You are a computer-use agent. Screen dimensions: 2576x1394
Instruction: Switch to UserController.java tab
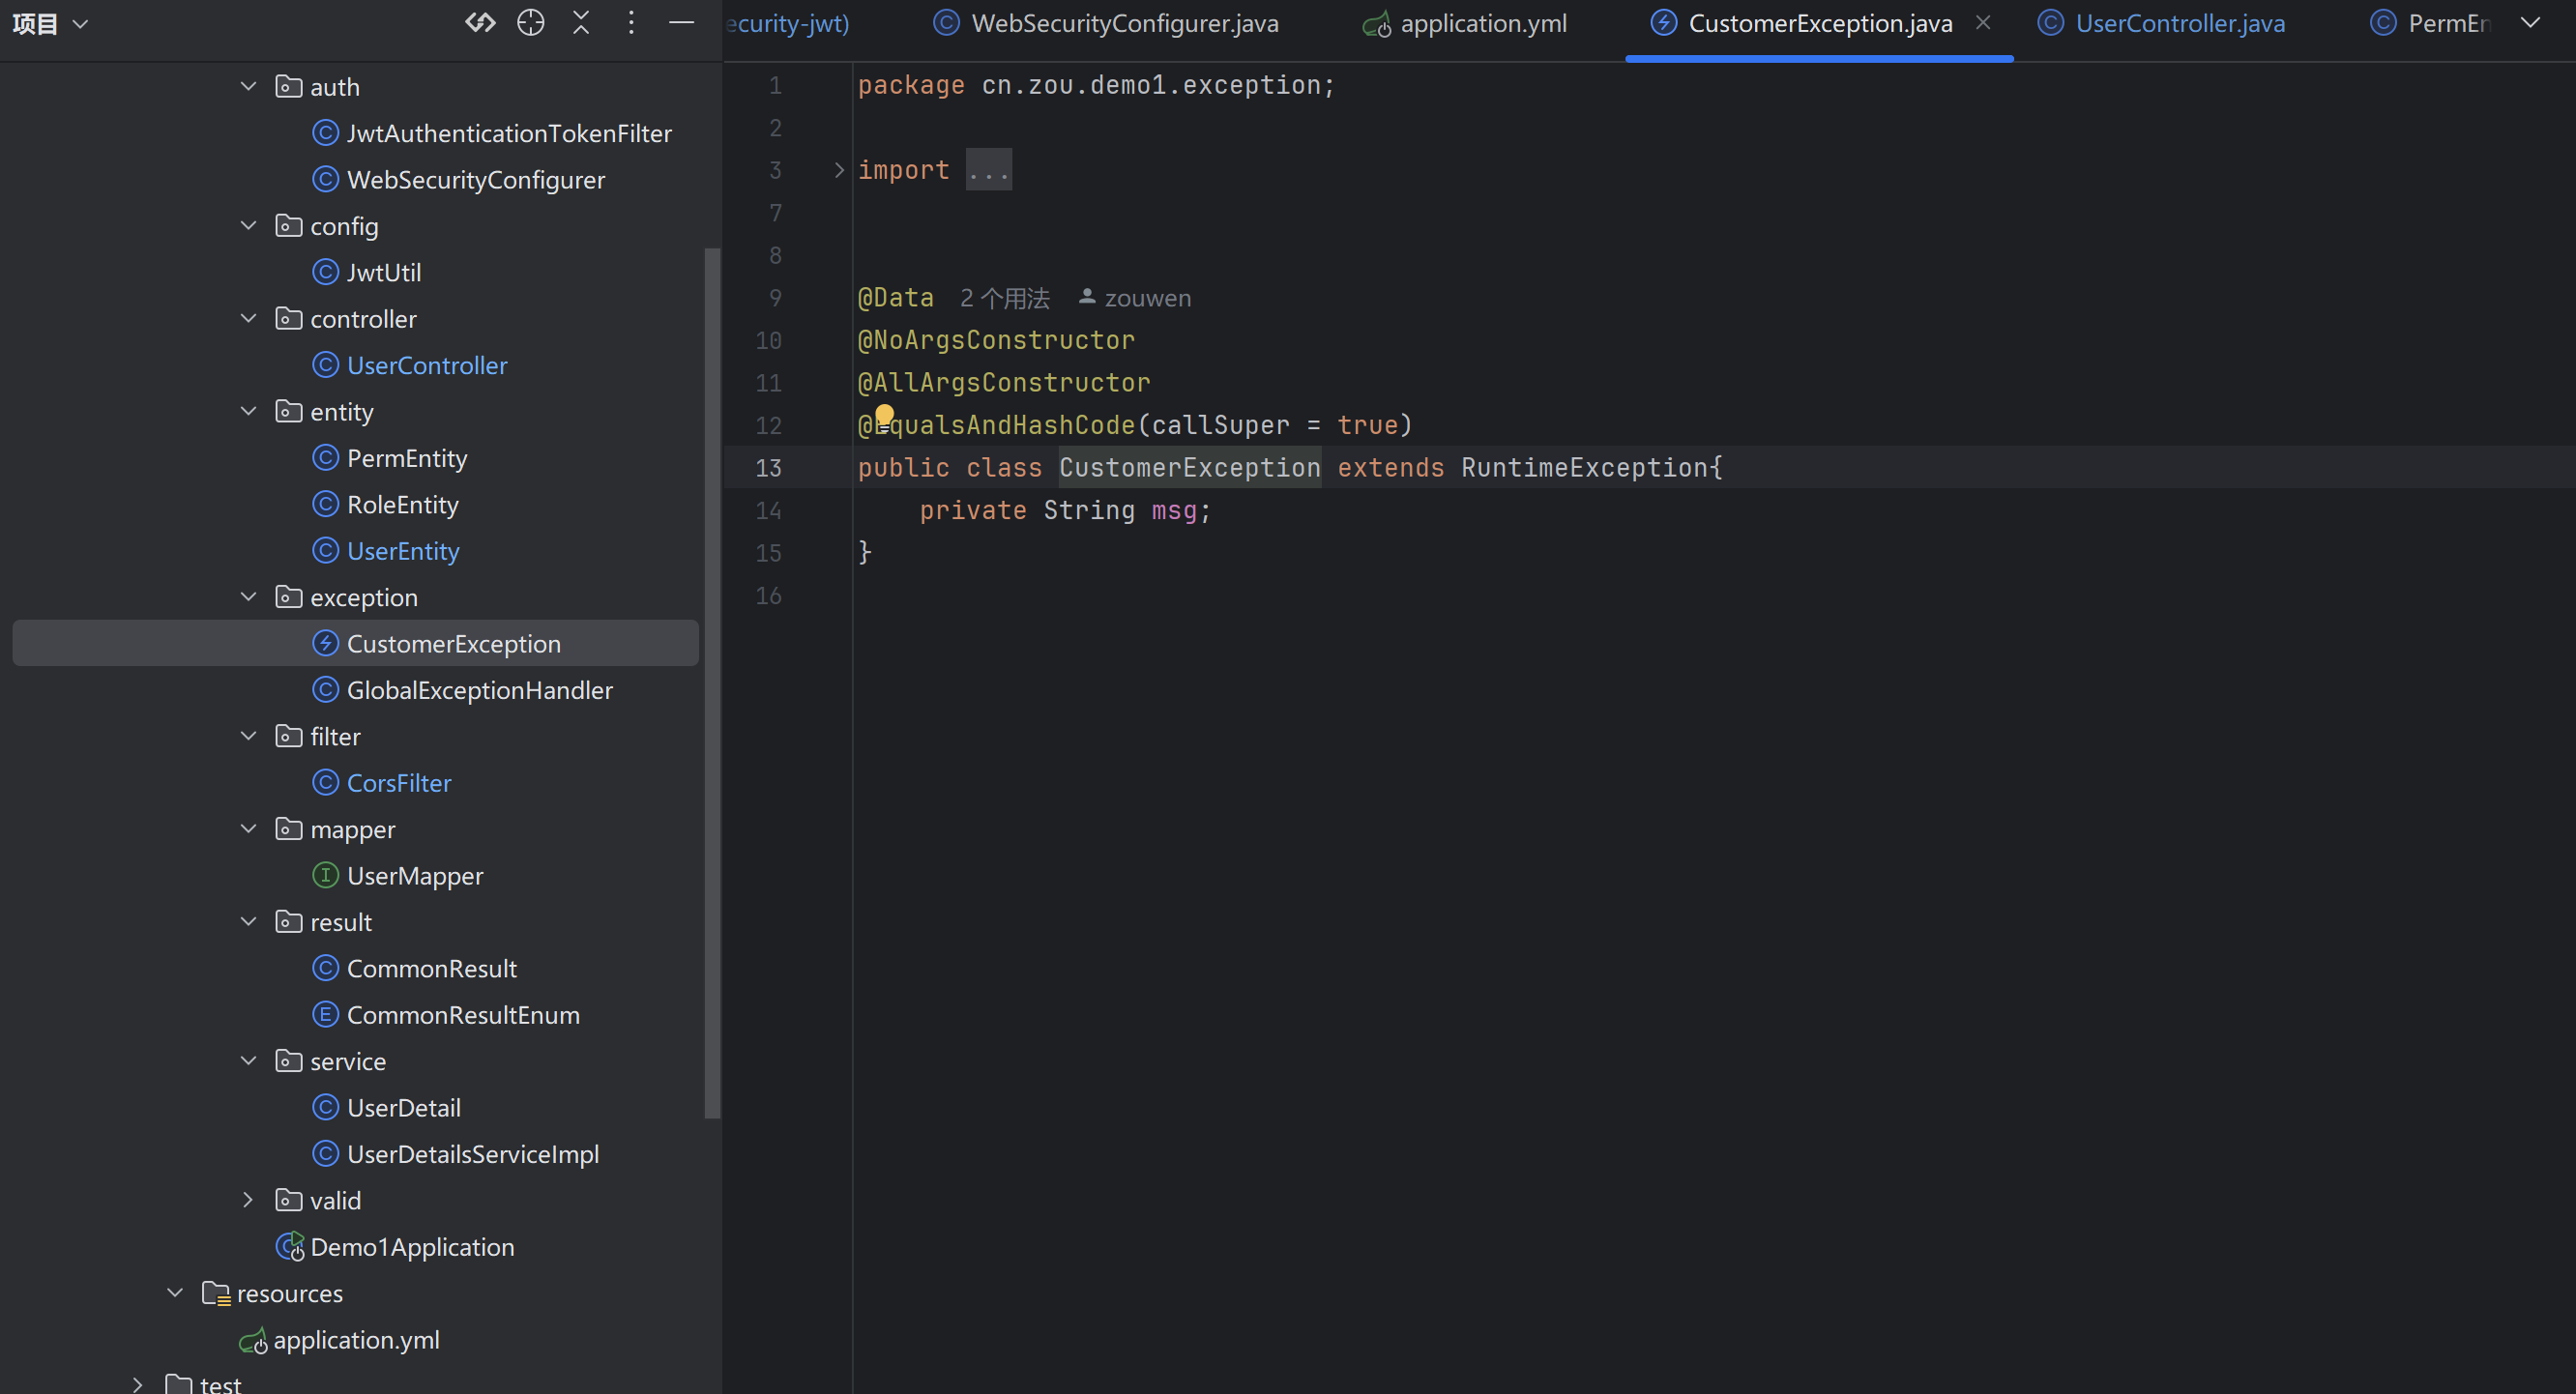pyautogui.click(x=2161, y=23)
